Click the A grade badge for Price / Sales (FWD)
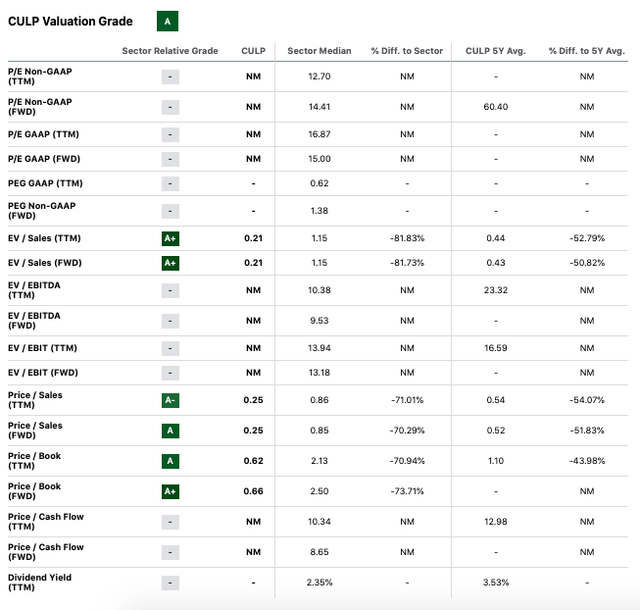 (170, 431)
